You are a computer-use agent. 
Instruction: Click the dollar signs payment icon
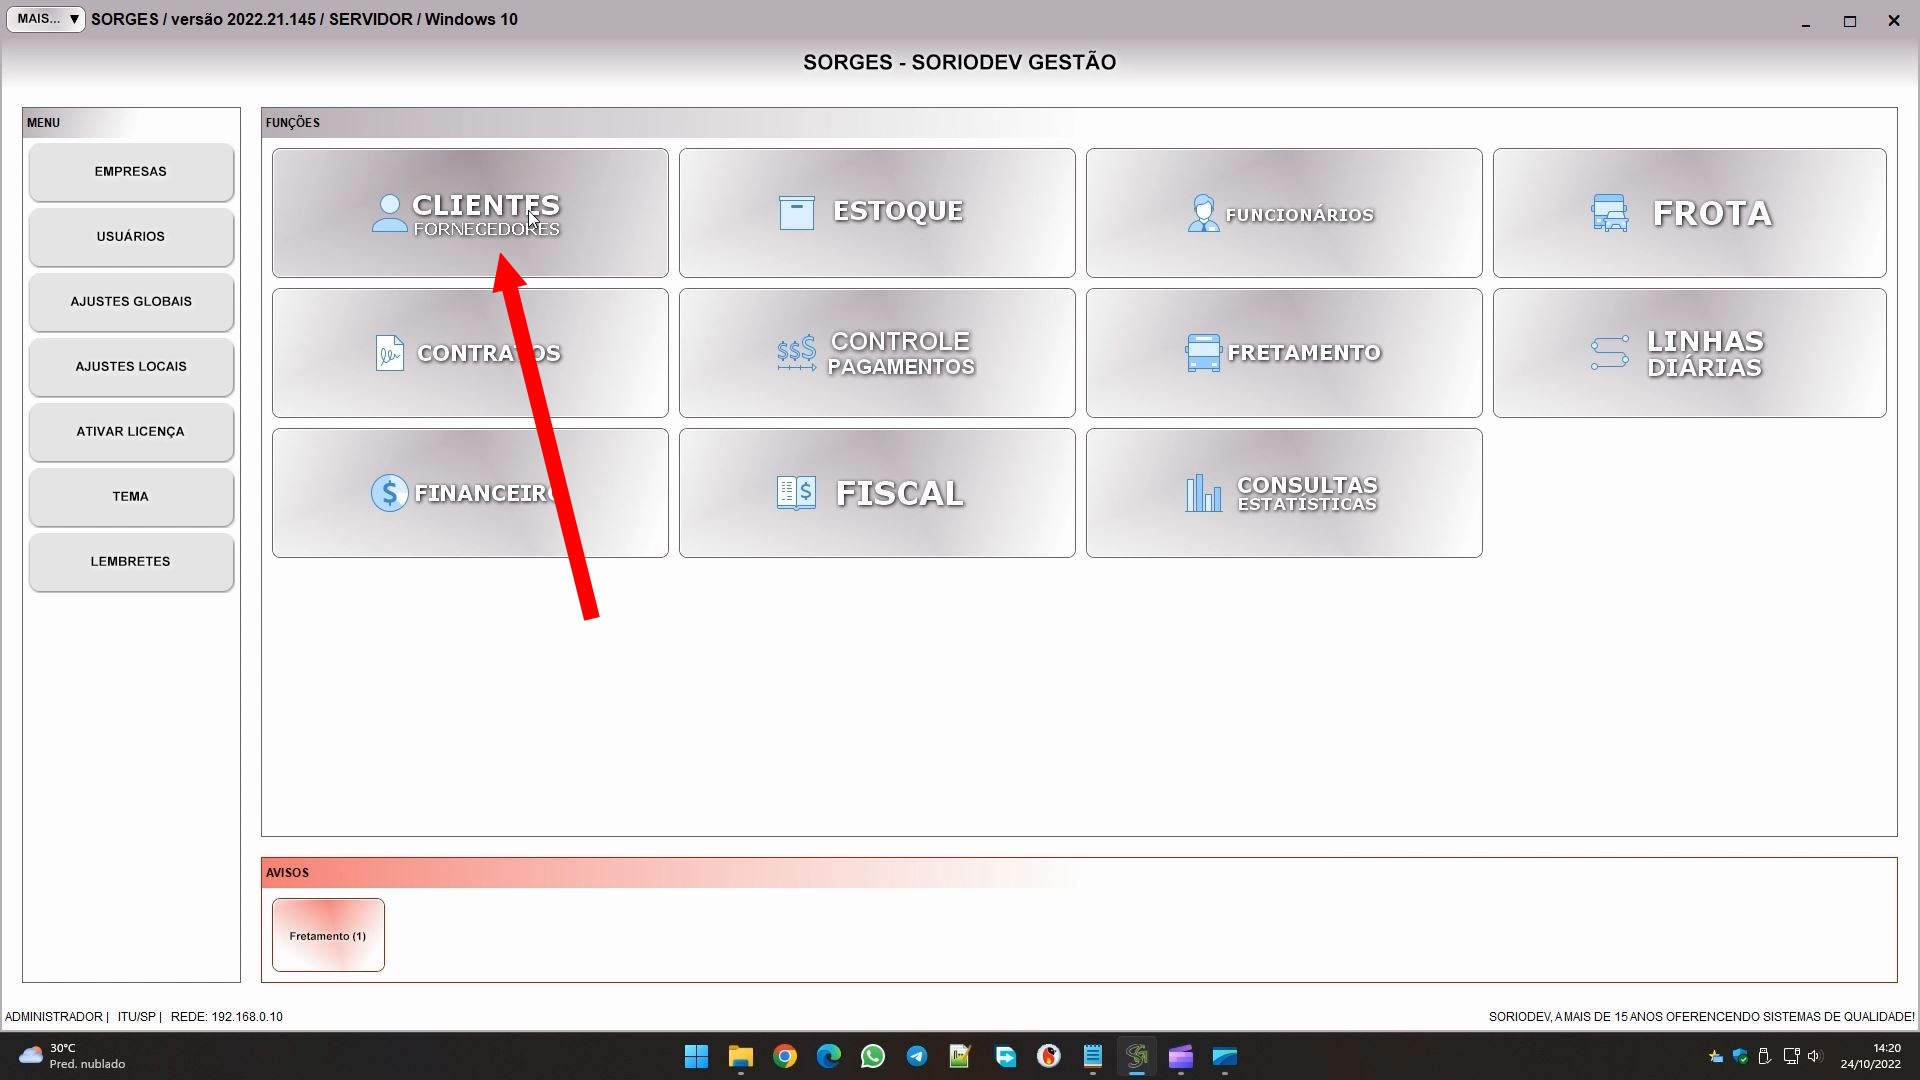point(796,353)
